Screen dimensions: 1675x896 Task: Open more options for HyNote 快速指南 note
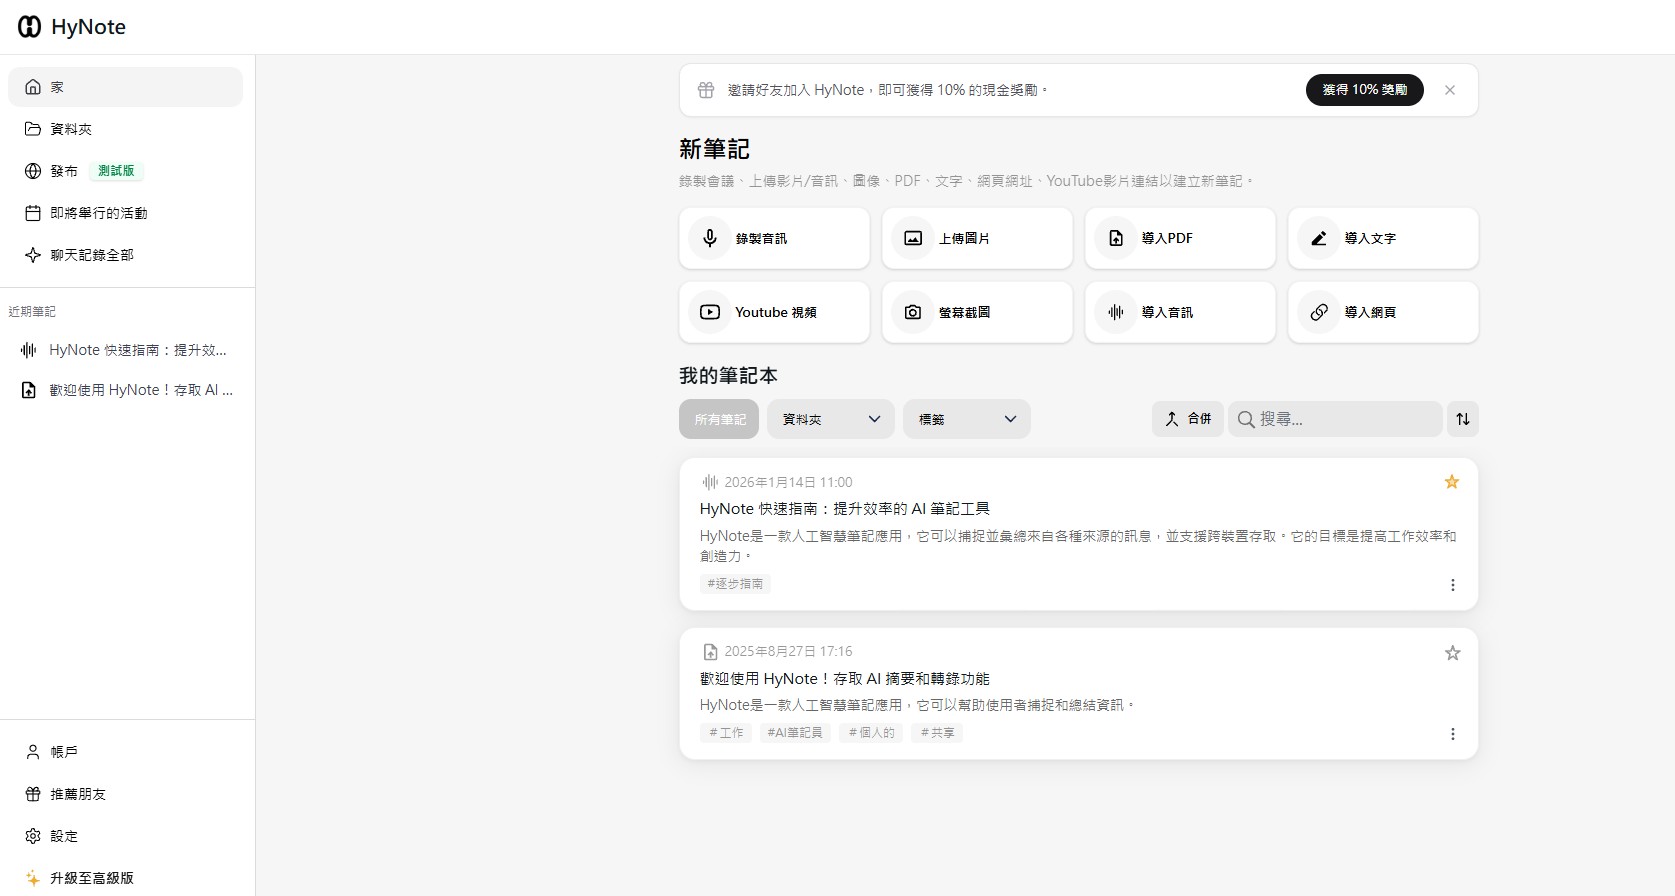(1453, 585)
